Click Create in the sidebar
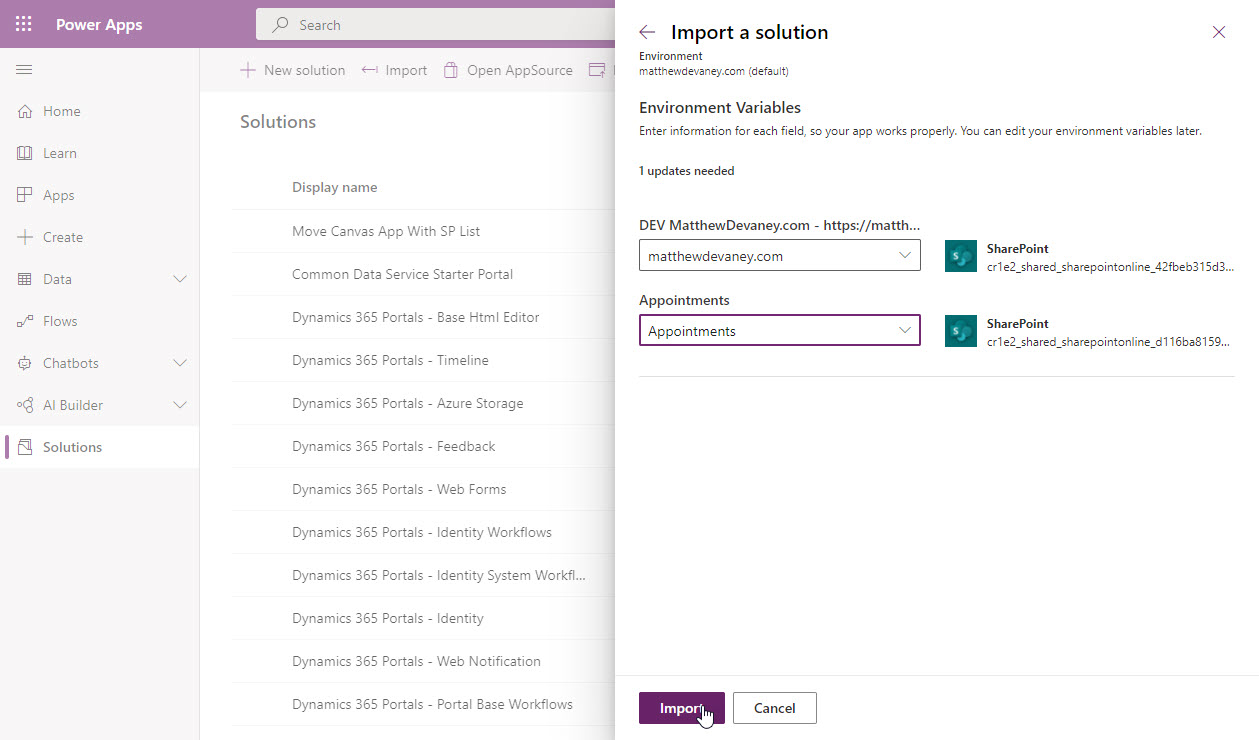The height and width of the screenshot is (740, 1259). click(x=64, y=236)
